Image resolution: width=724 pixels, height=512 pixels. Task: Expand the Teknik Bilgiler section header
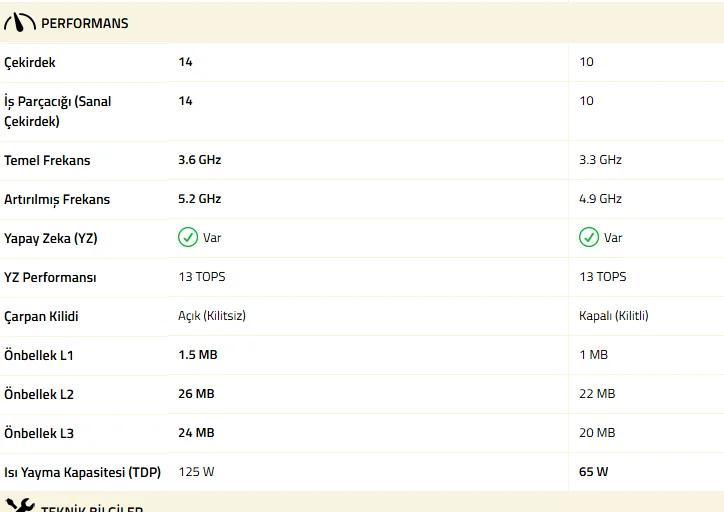[91, 508]
